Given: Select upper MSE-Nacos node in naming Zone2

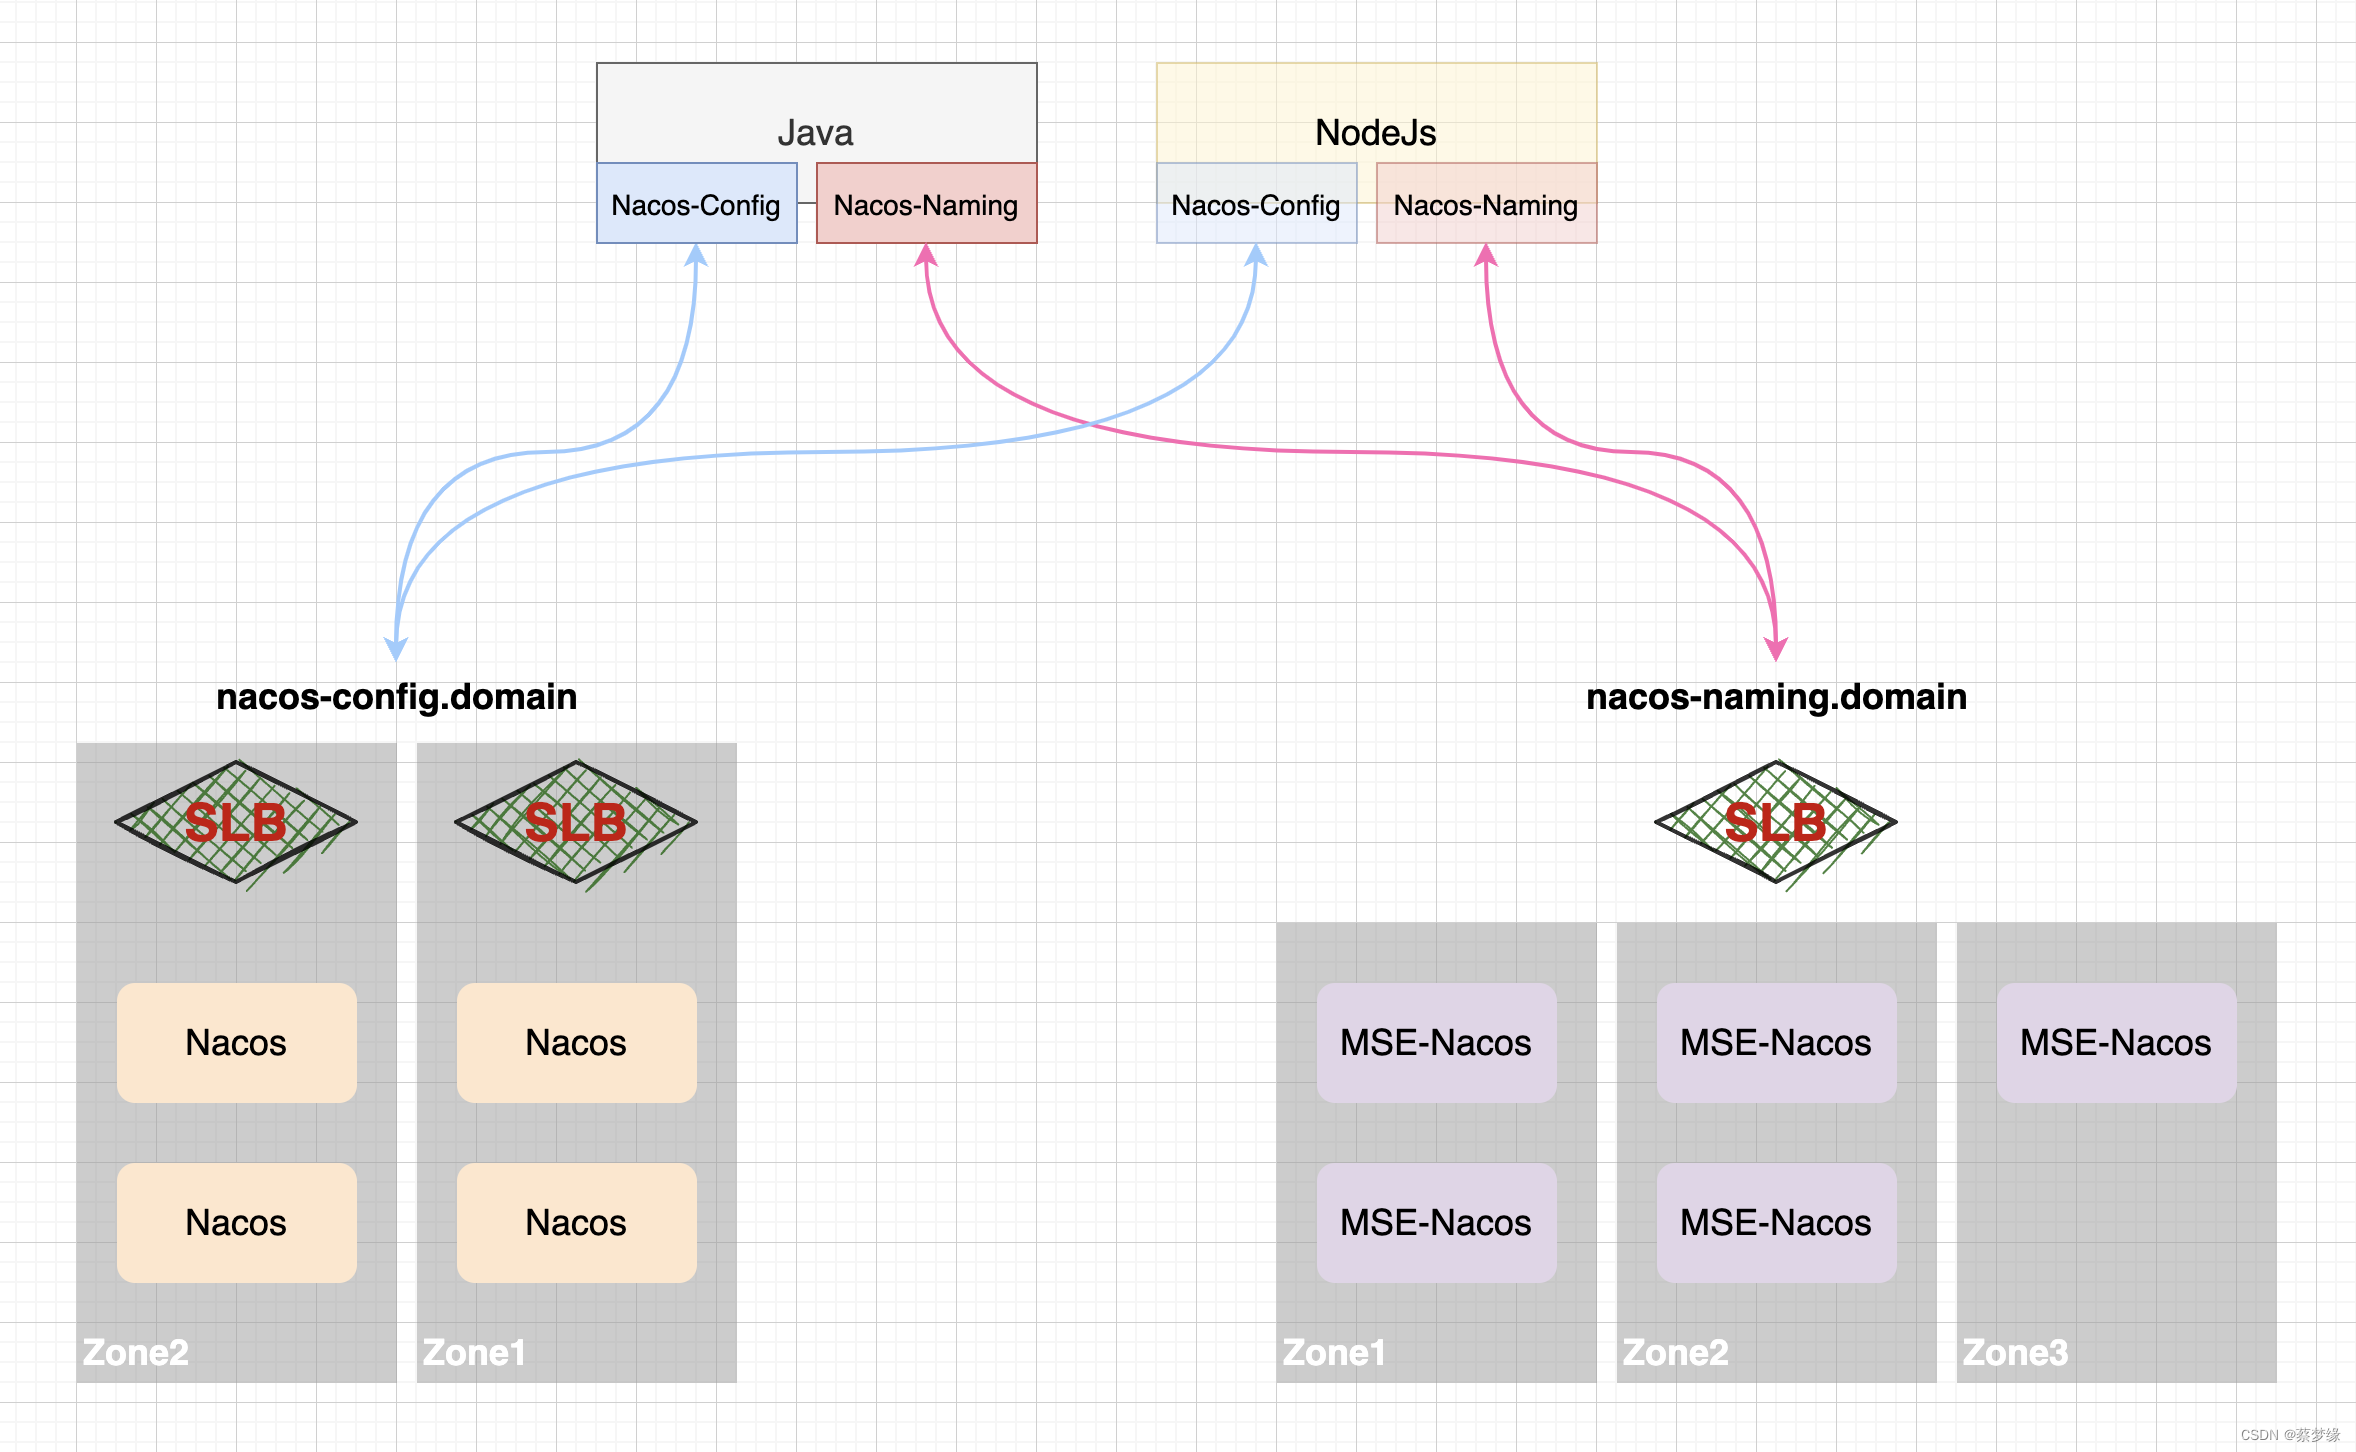Looking at the screenshot, I should pos(1777,1043).
